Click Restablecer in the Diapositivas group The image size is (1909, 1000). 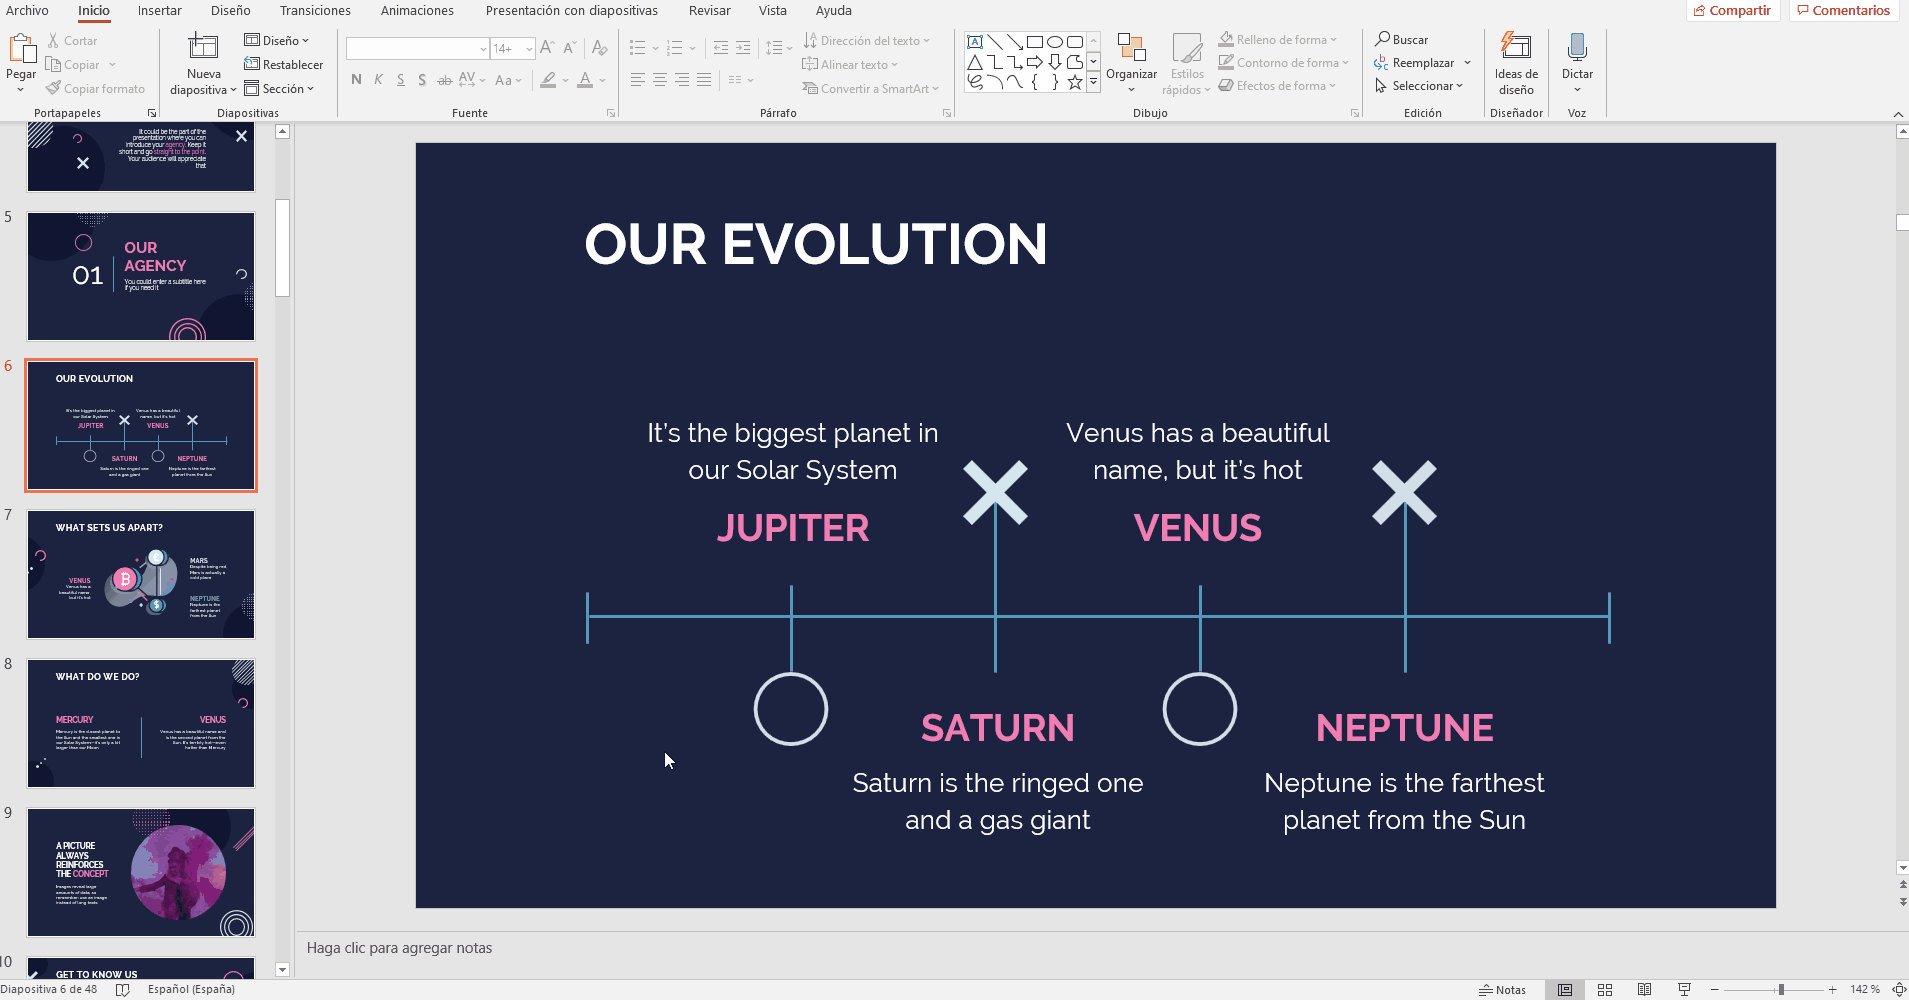284,65
